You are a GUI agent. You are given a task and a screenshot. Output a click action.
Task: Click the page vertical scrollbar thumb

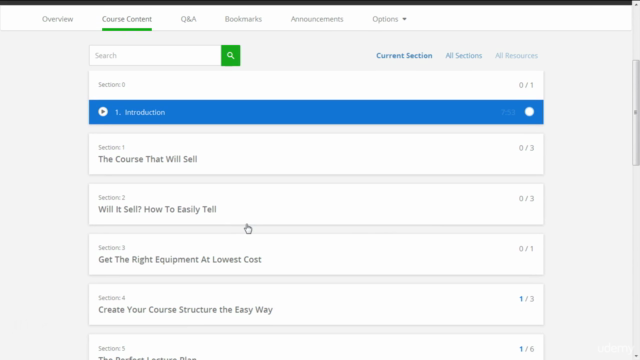(636, 113)
